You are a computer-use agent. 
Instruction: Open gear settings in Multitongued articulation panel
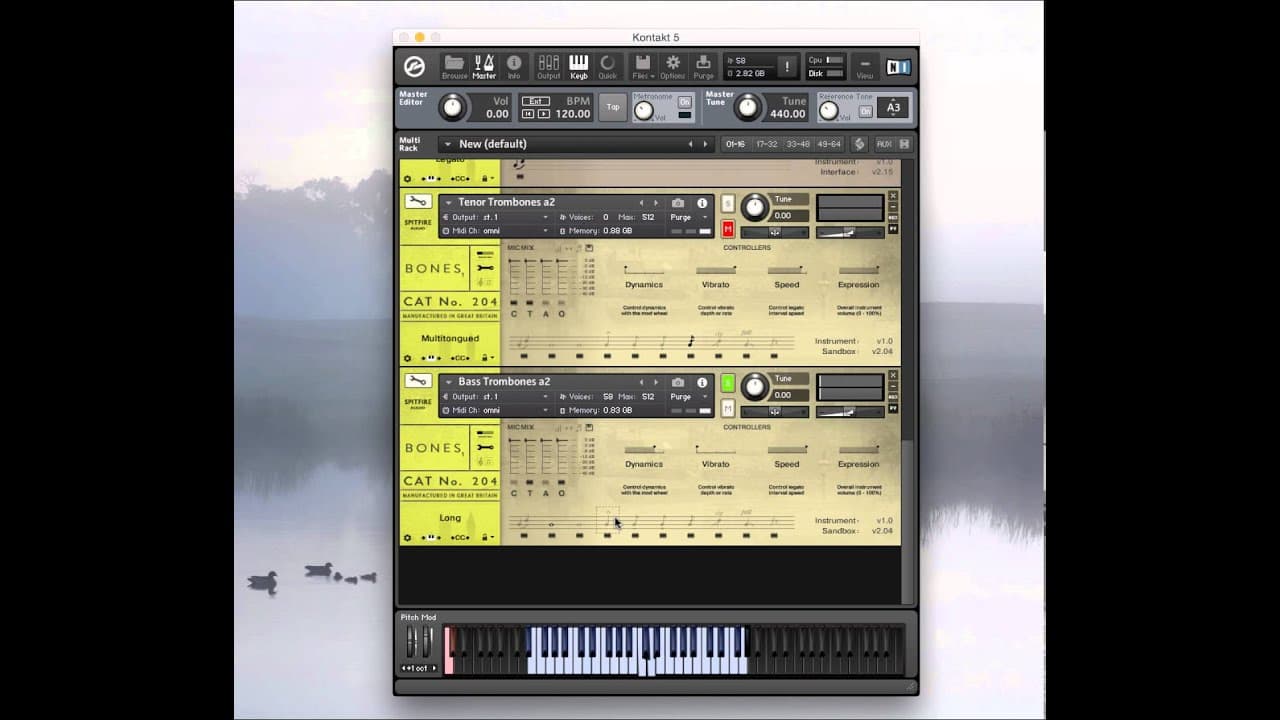coord(407,357)
